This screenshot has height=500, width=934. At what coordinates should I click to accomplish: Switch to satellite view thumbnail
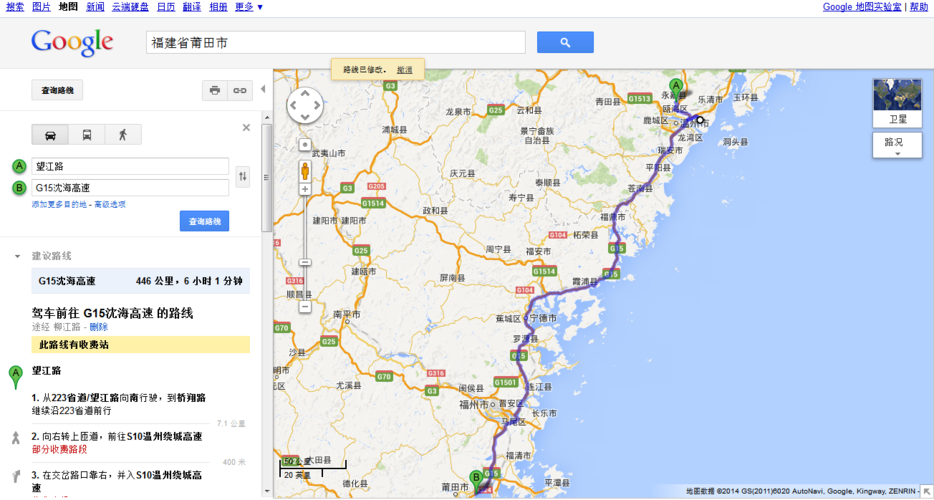tap(897, 103)
